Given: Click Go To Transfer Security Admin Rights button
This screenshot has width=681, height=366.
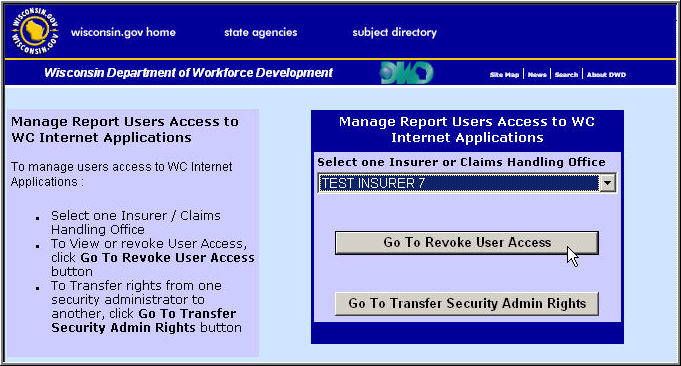Looking at the screenshot, I should pos(467,303).
